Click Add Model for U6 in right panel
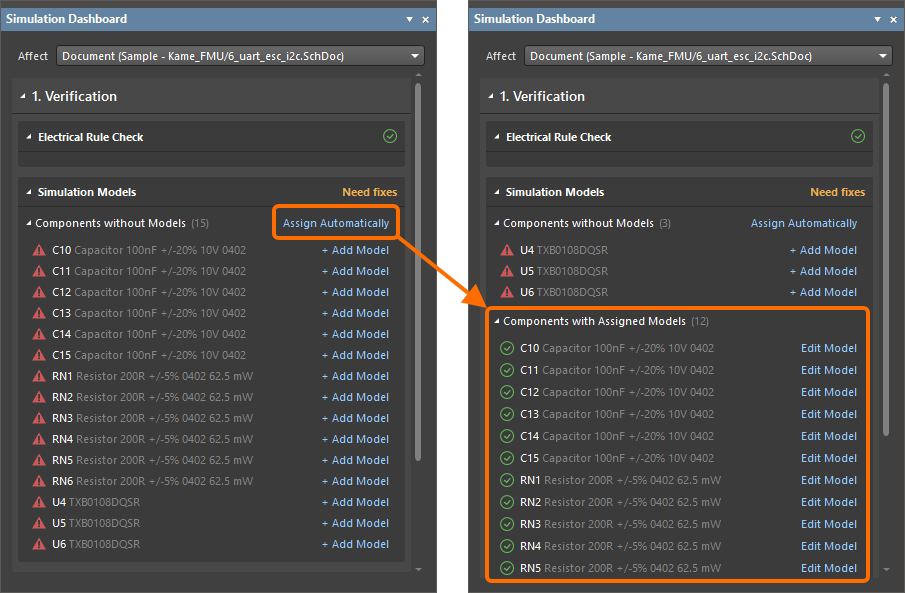 pyautogui.click(x=823, y=292)
